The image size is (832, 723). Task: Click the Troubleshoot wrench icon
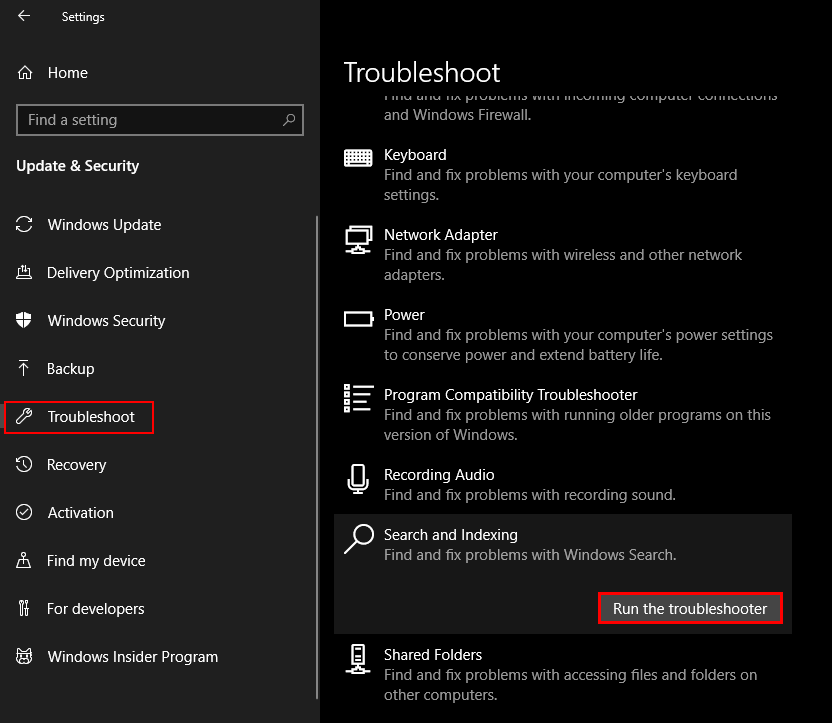pyautogui.click(x=24, y=416)
